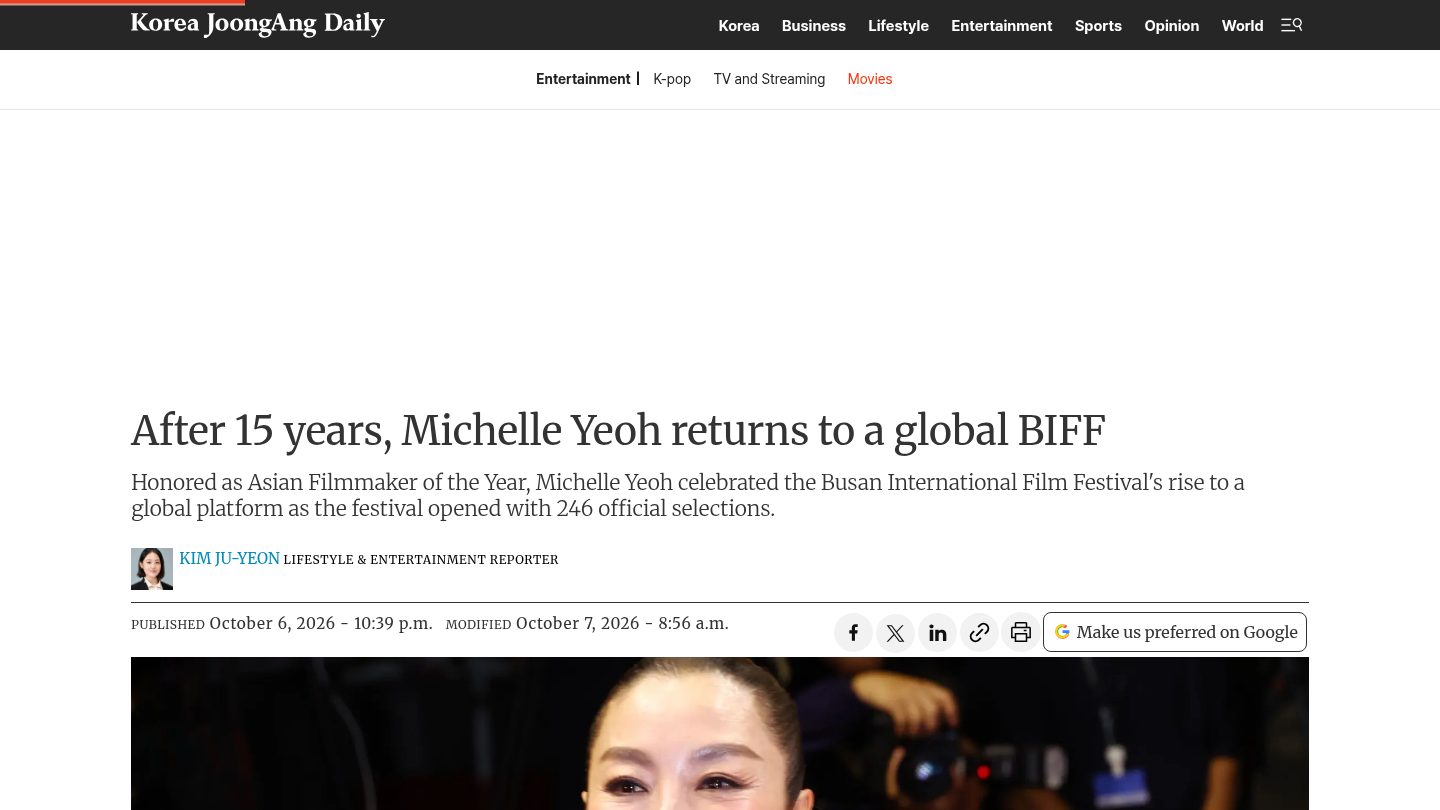1440x810 pixels.
Task: Open the Business menu
Action: [x=814, y=26]
